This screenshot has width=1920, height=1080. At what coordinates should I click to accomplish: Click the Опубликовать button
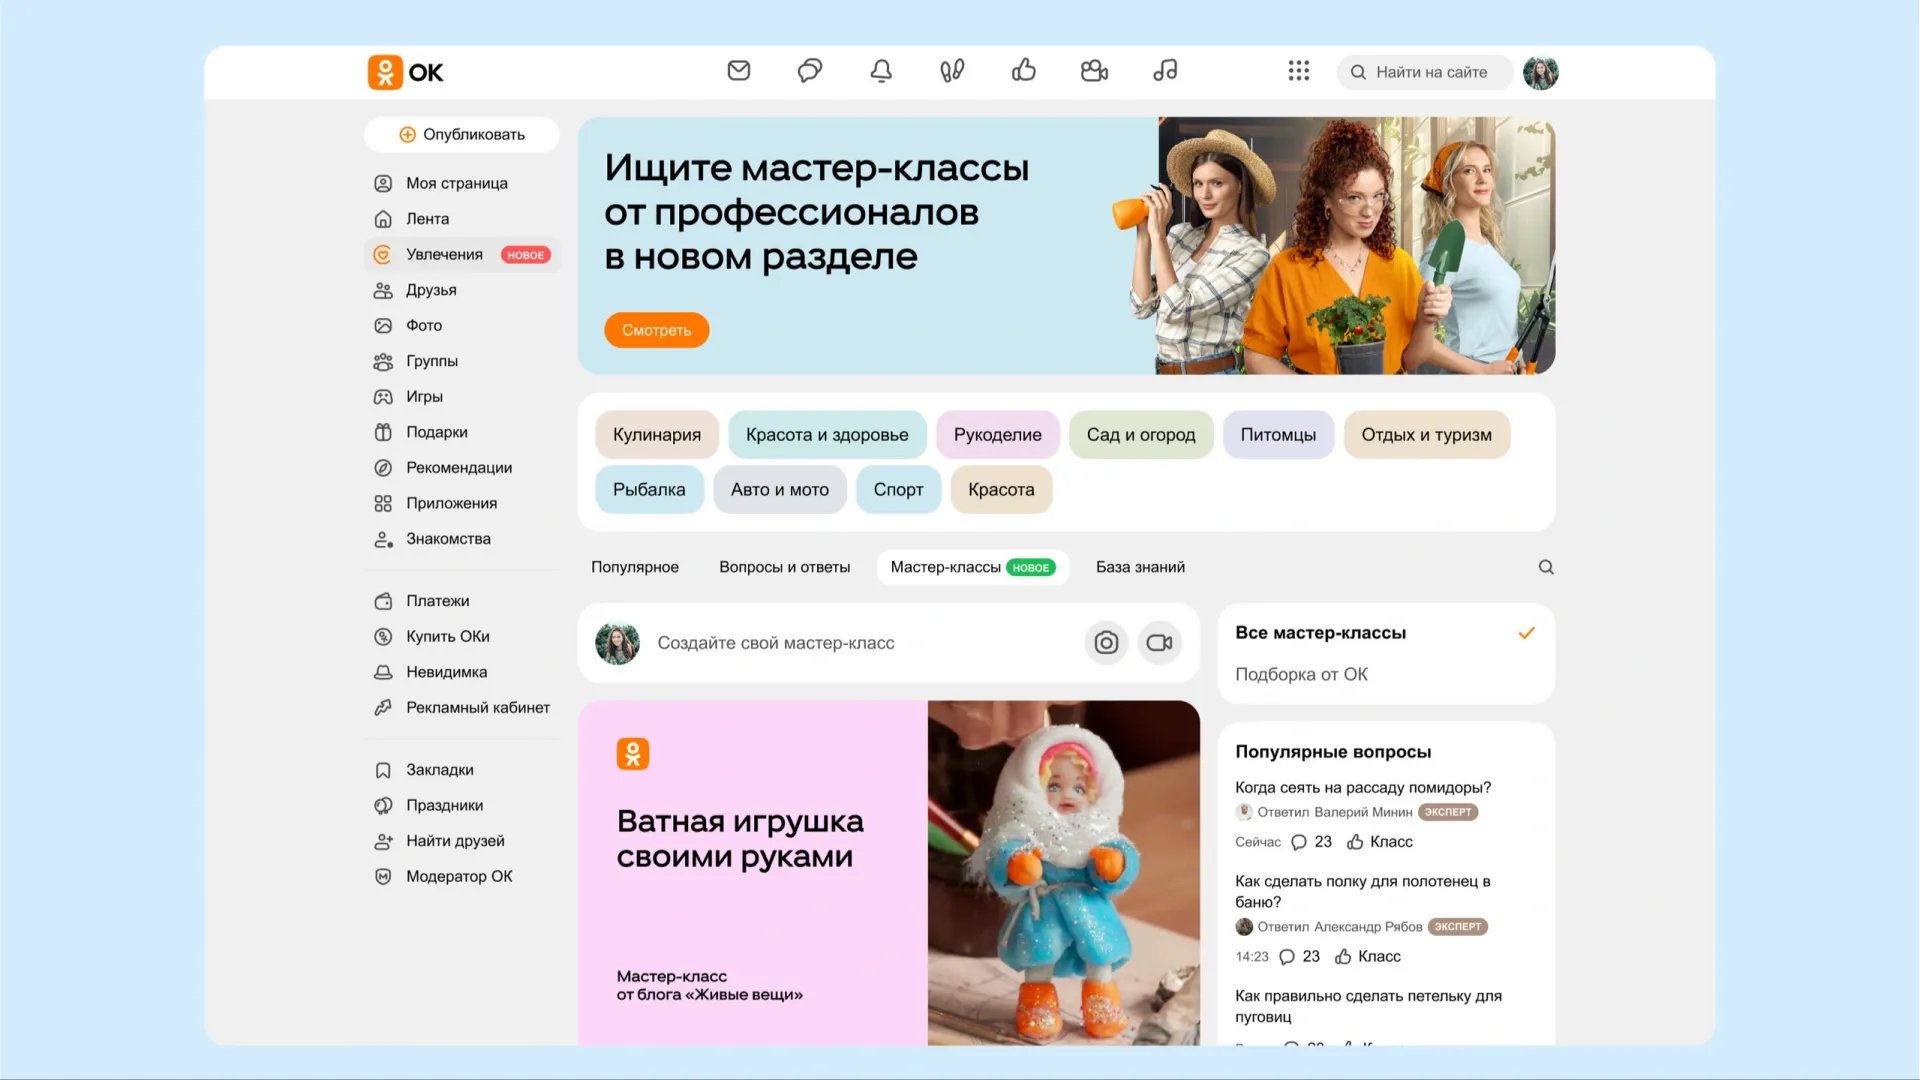462,135
